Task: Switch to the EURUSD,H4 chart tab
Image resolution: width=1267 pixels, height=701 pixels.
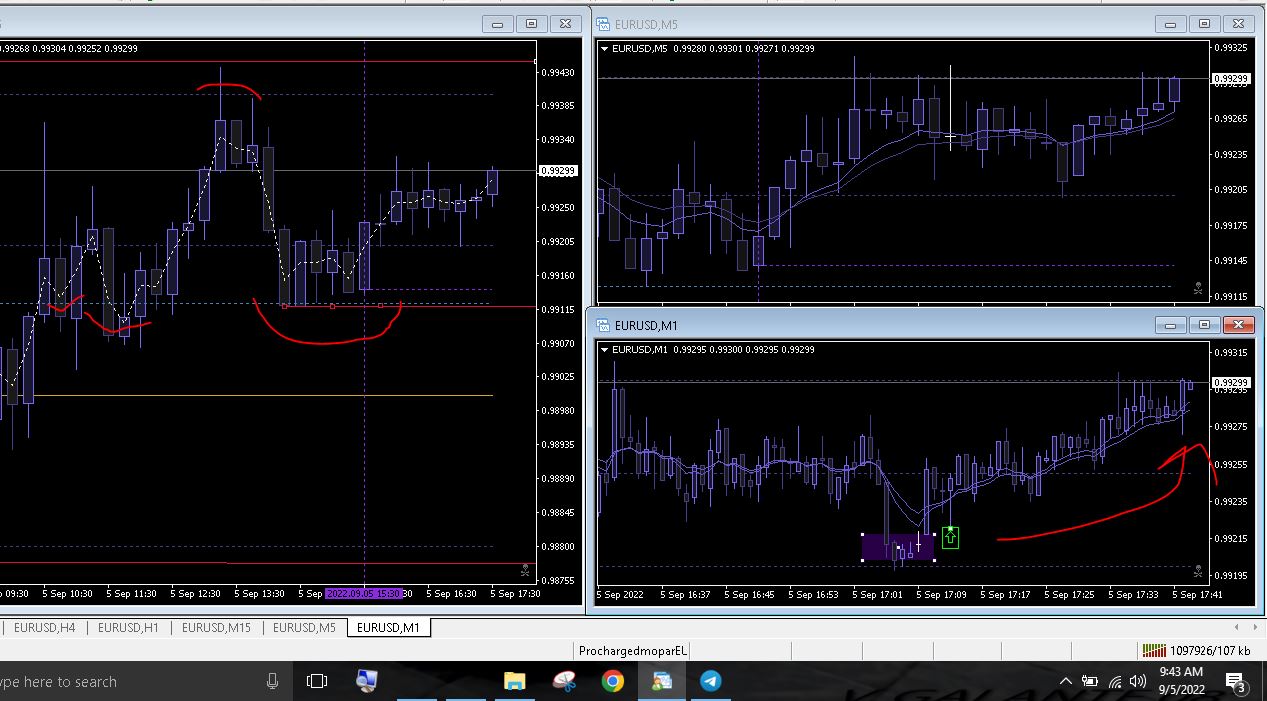Action: [44, 628]
